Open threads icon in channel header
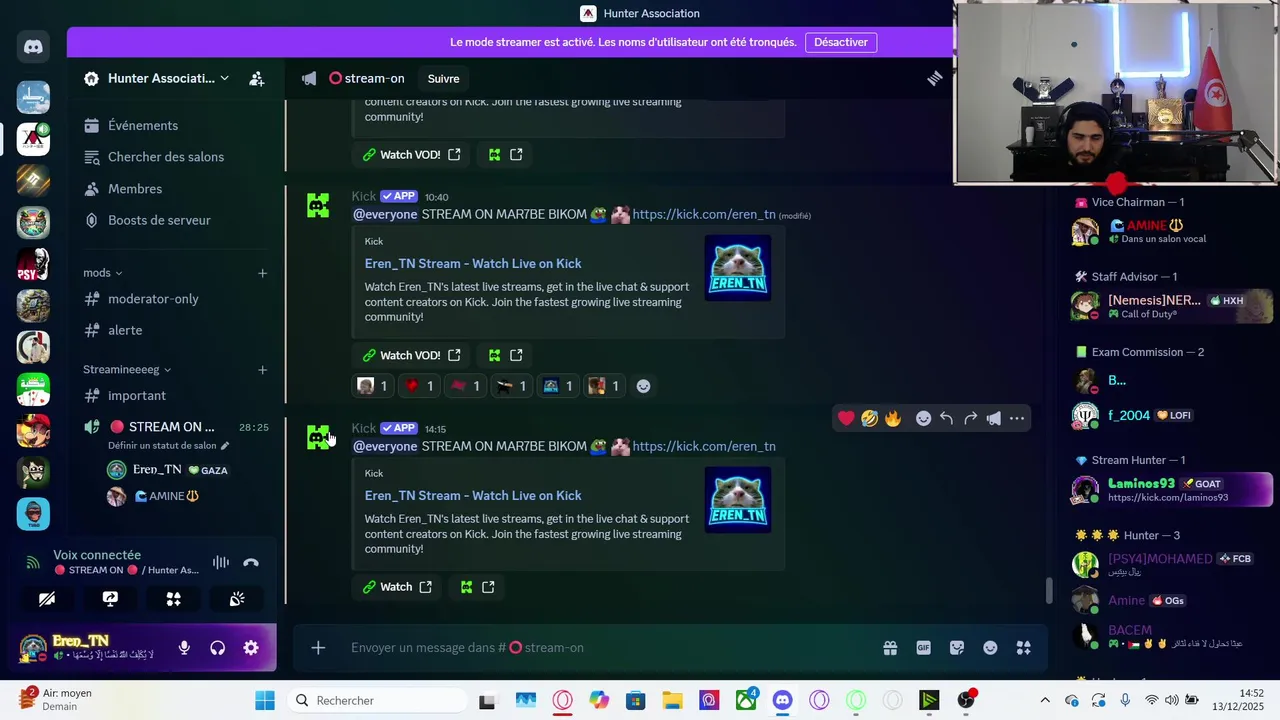 934,78
